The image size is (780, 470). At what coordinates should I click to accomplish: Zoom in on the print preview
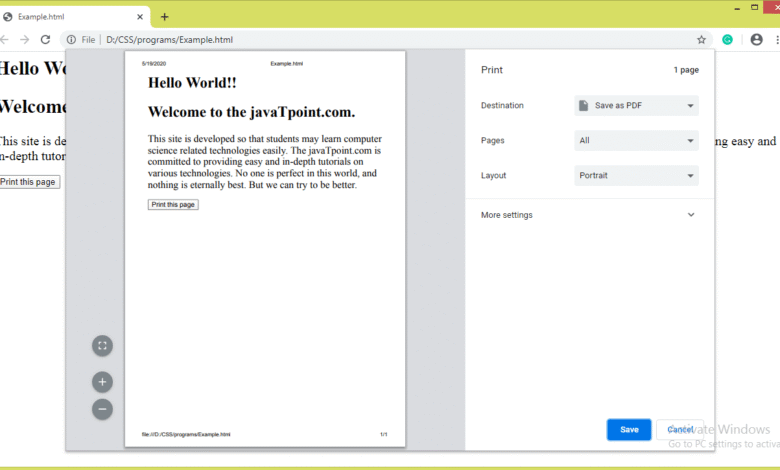click(102, 382)
